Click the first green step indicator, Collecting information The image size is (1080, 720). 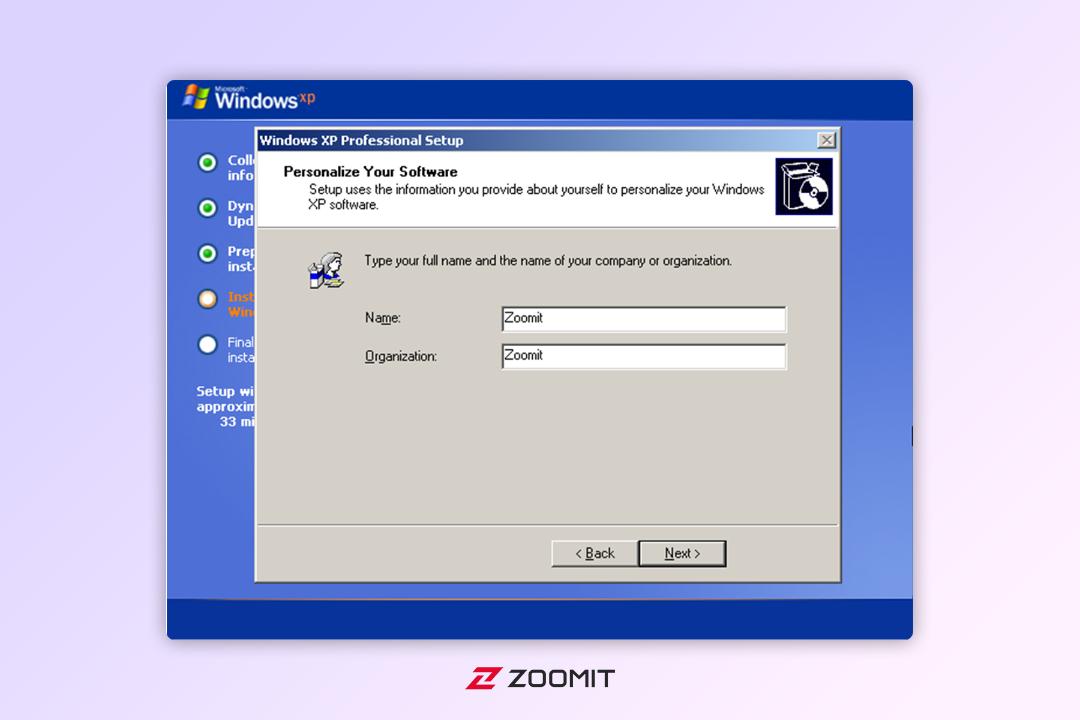(207, 163)
